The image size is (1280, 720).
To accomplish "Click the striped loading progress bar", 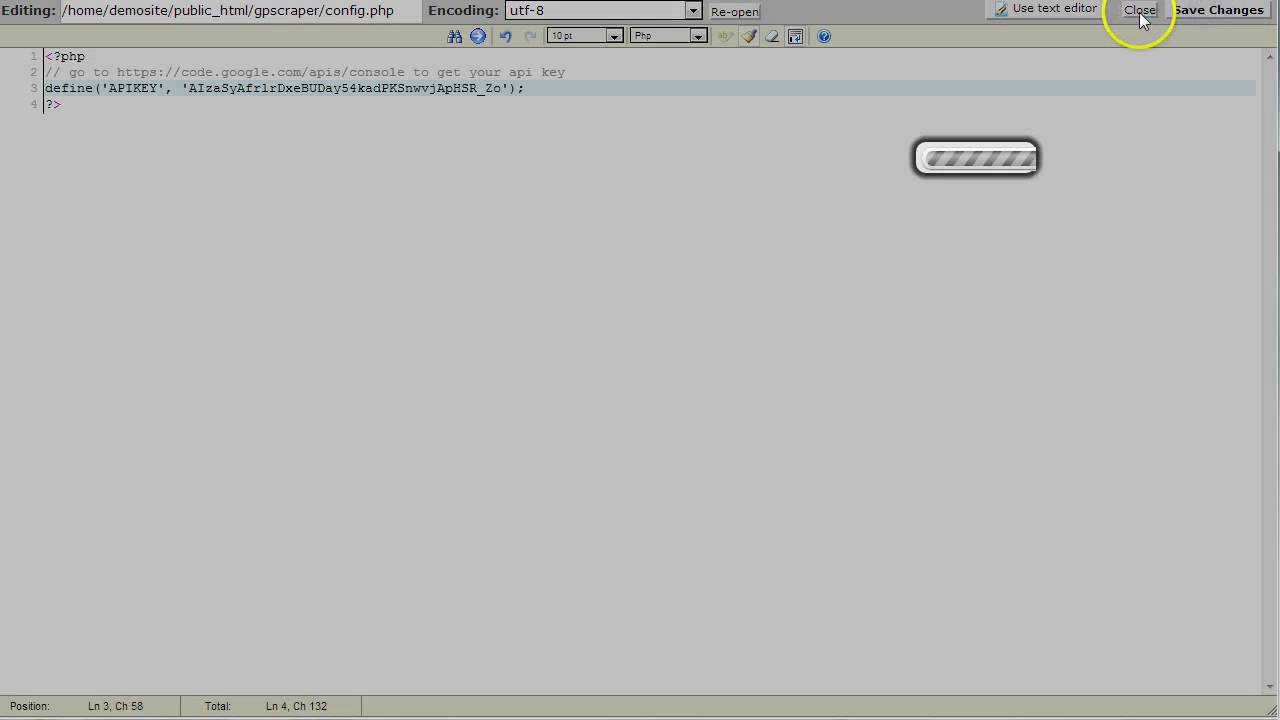I will (977, 158).
